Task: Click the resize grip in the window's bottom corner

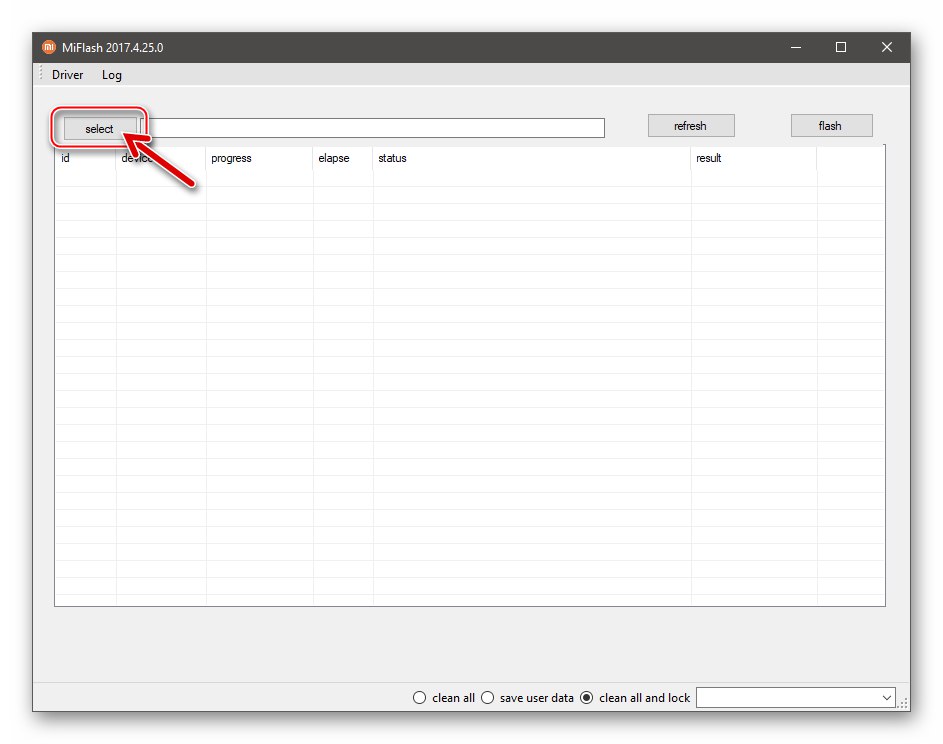Action: coord(903,704)
